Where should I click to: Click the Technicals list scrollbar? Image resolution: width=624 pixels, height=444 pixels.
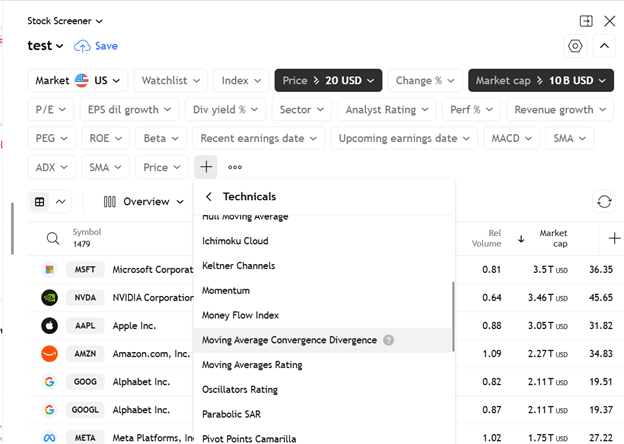pyautogui.click(x=453, y=315)
